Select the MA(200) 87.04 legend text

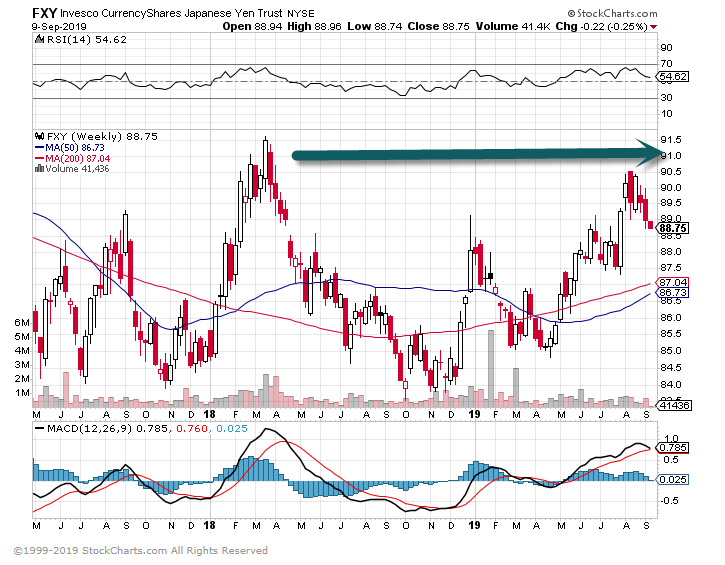(x=78, y=159)
